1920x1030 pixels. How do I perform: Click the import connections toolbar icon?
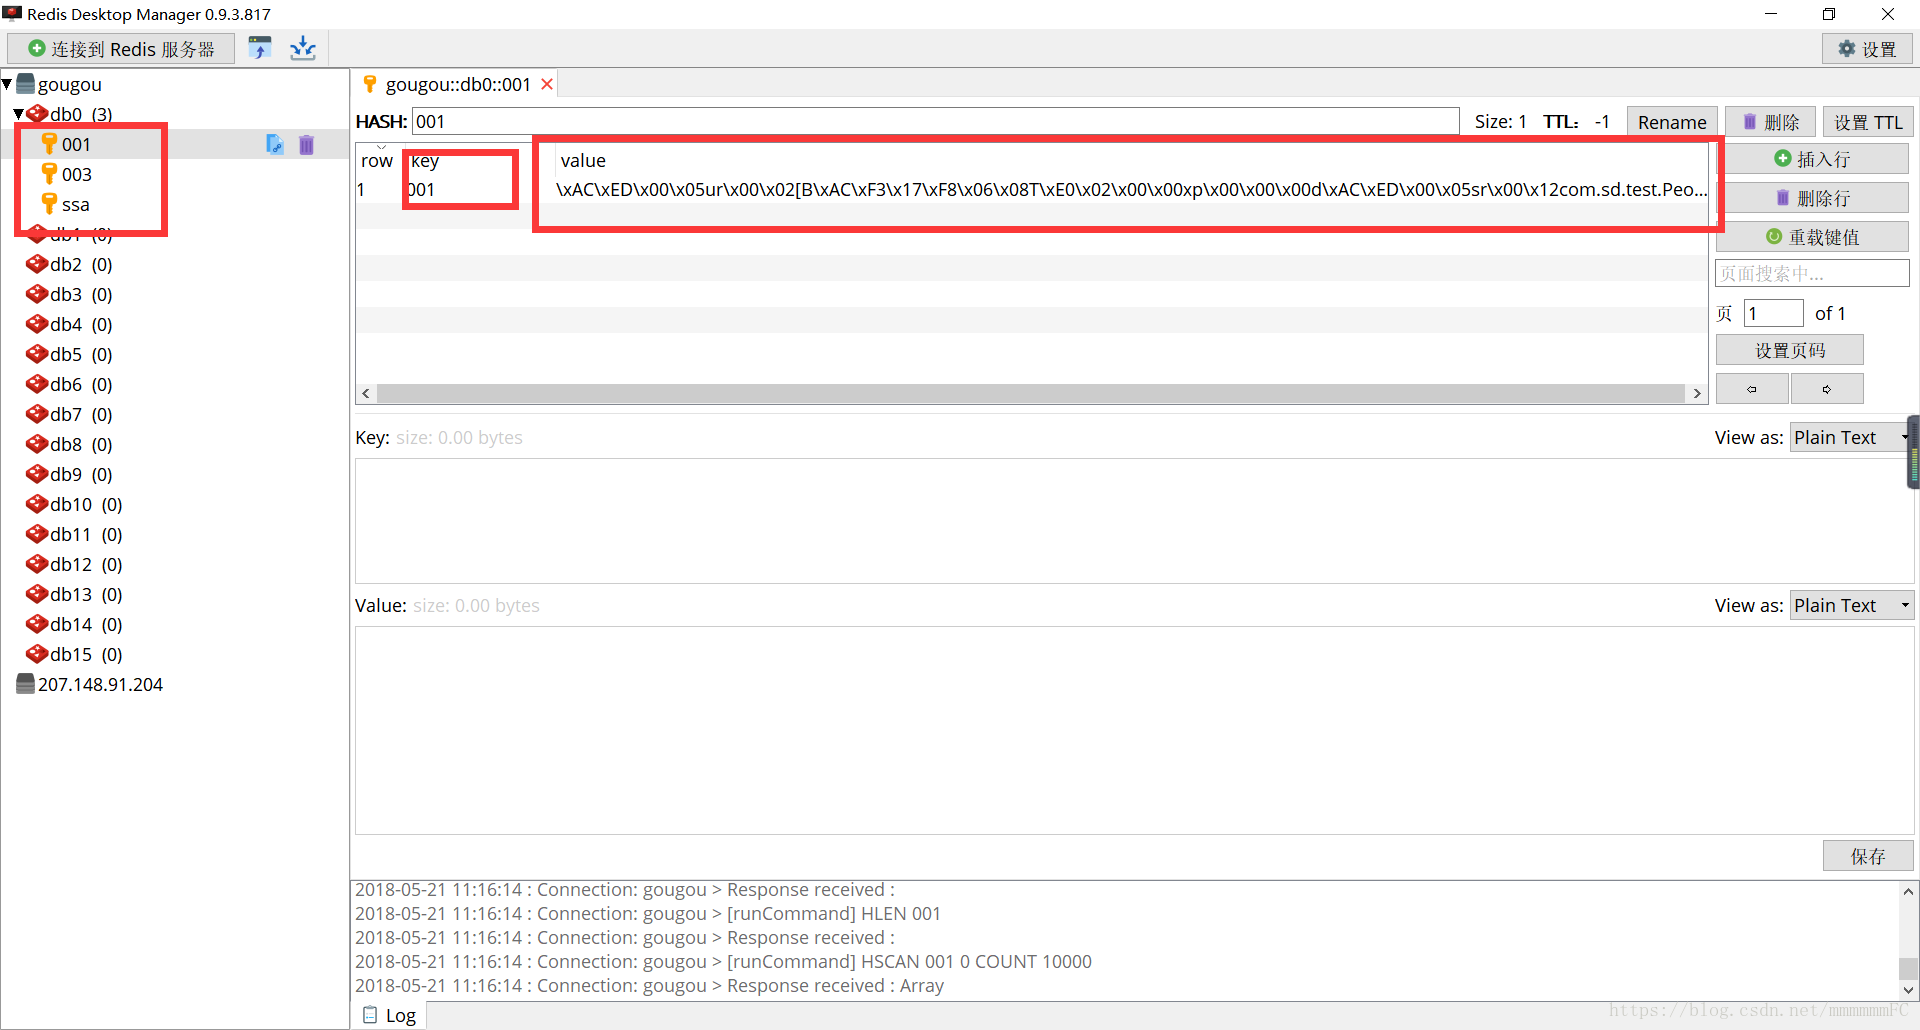260,48
